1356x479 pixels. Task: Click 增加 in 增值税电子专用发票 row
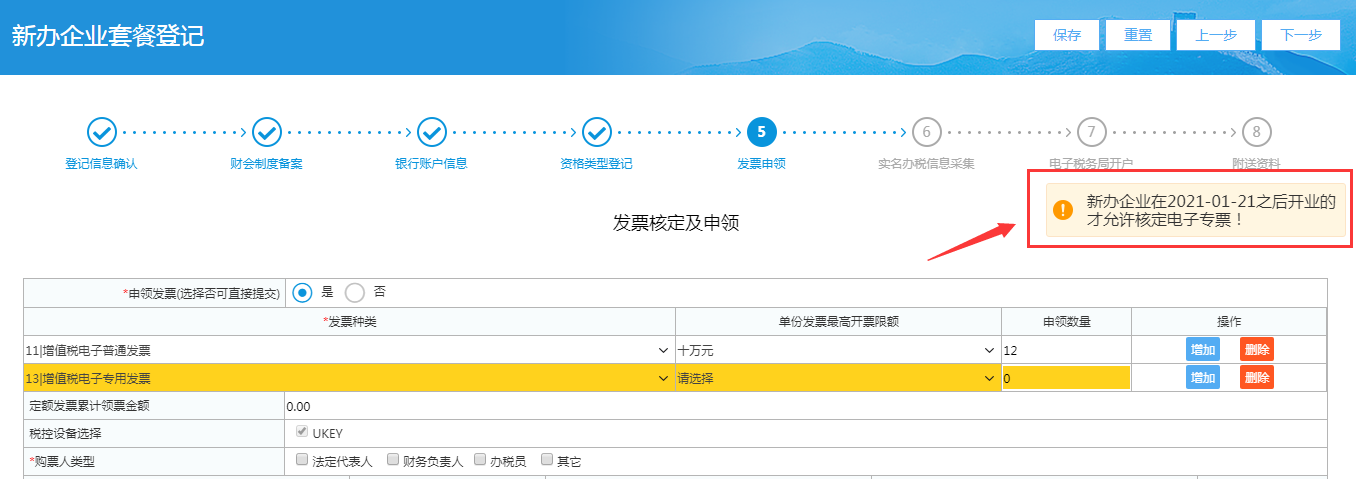click(x=1203, y=377)
